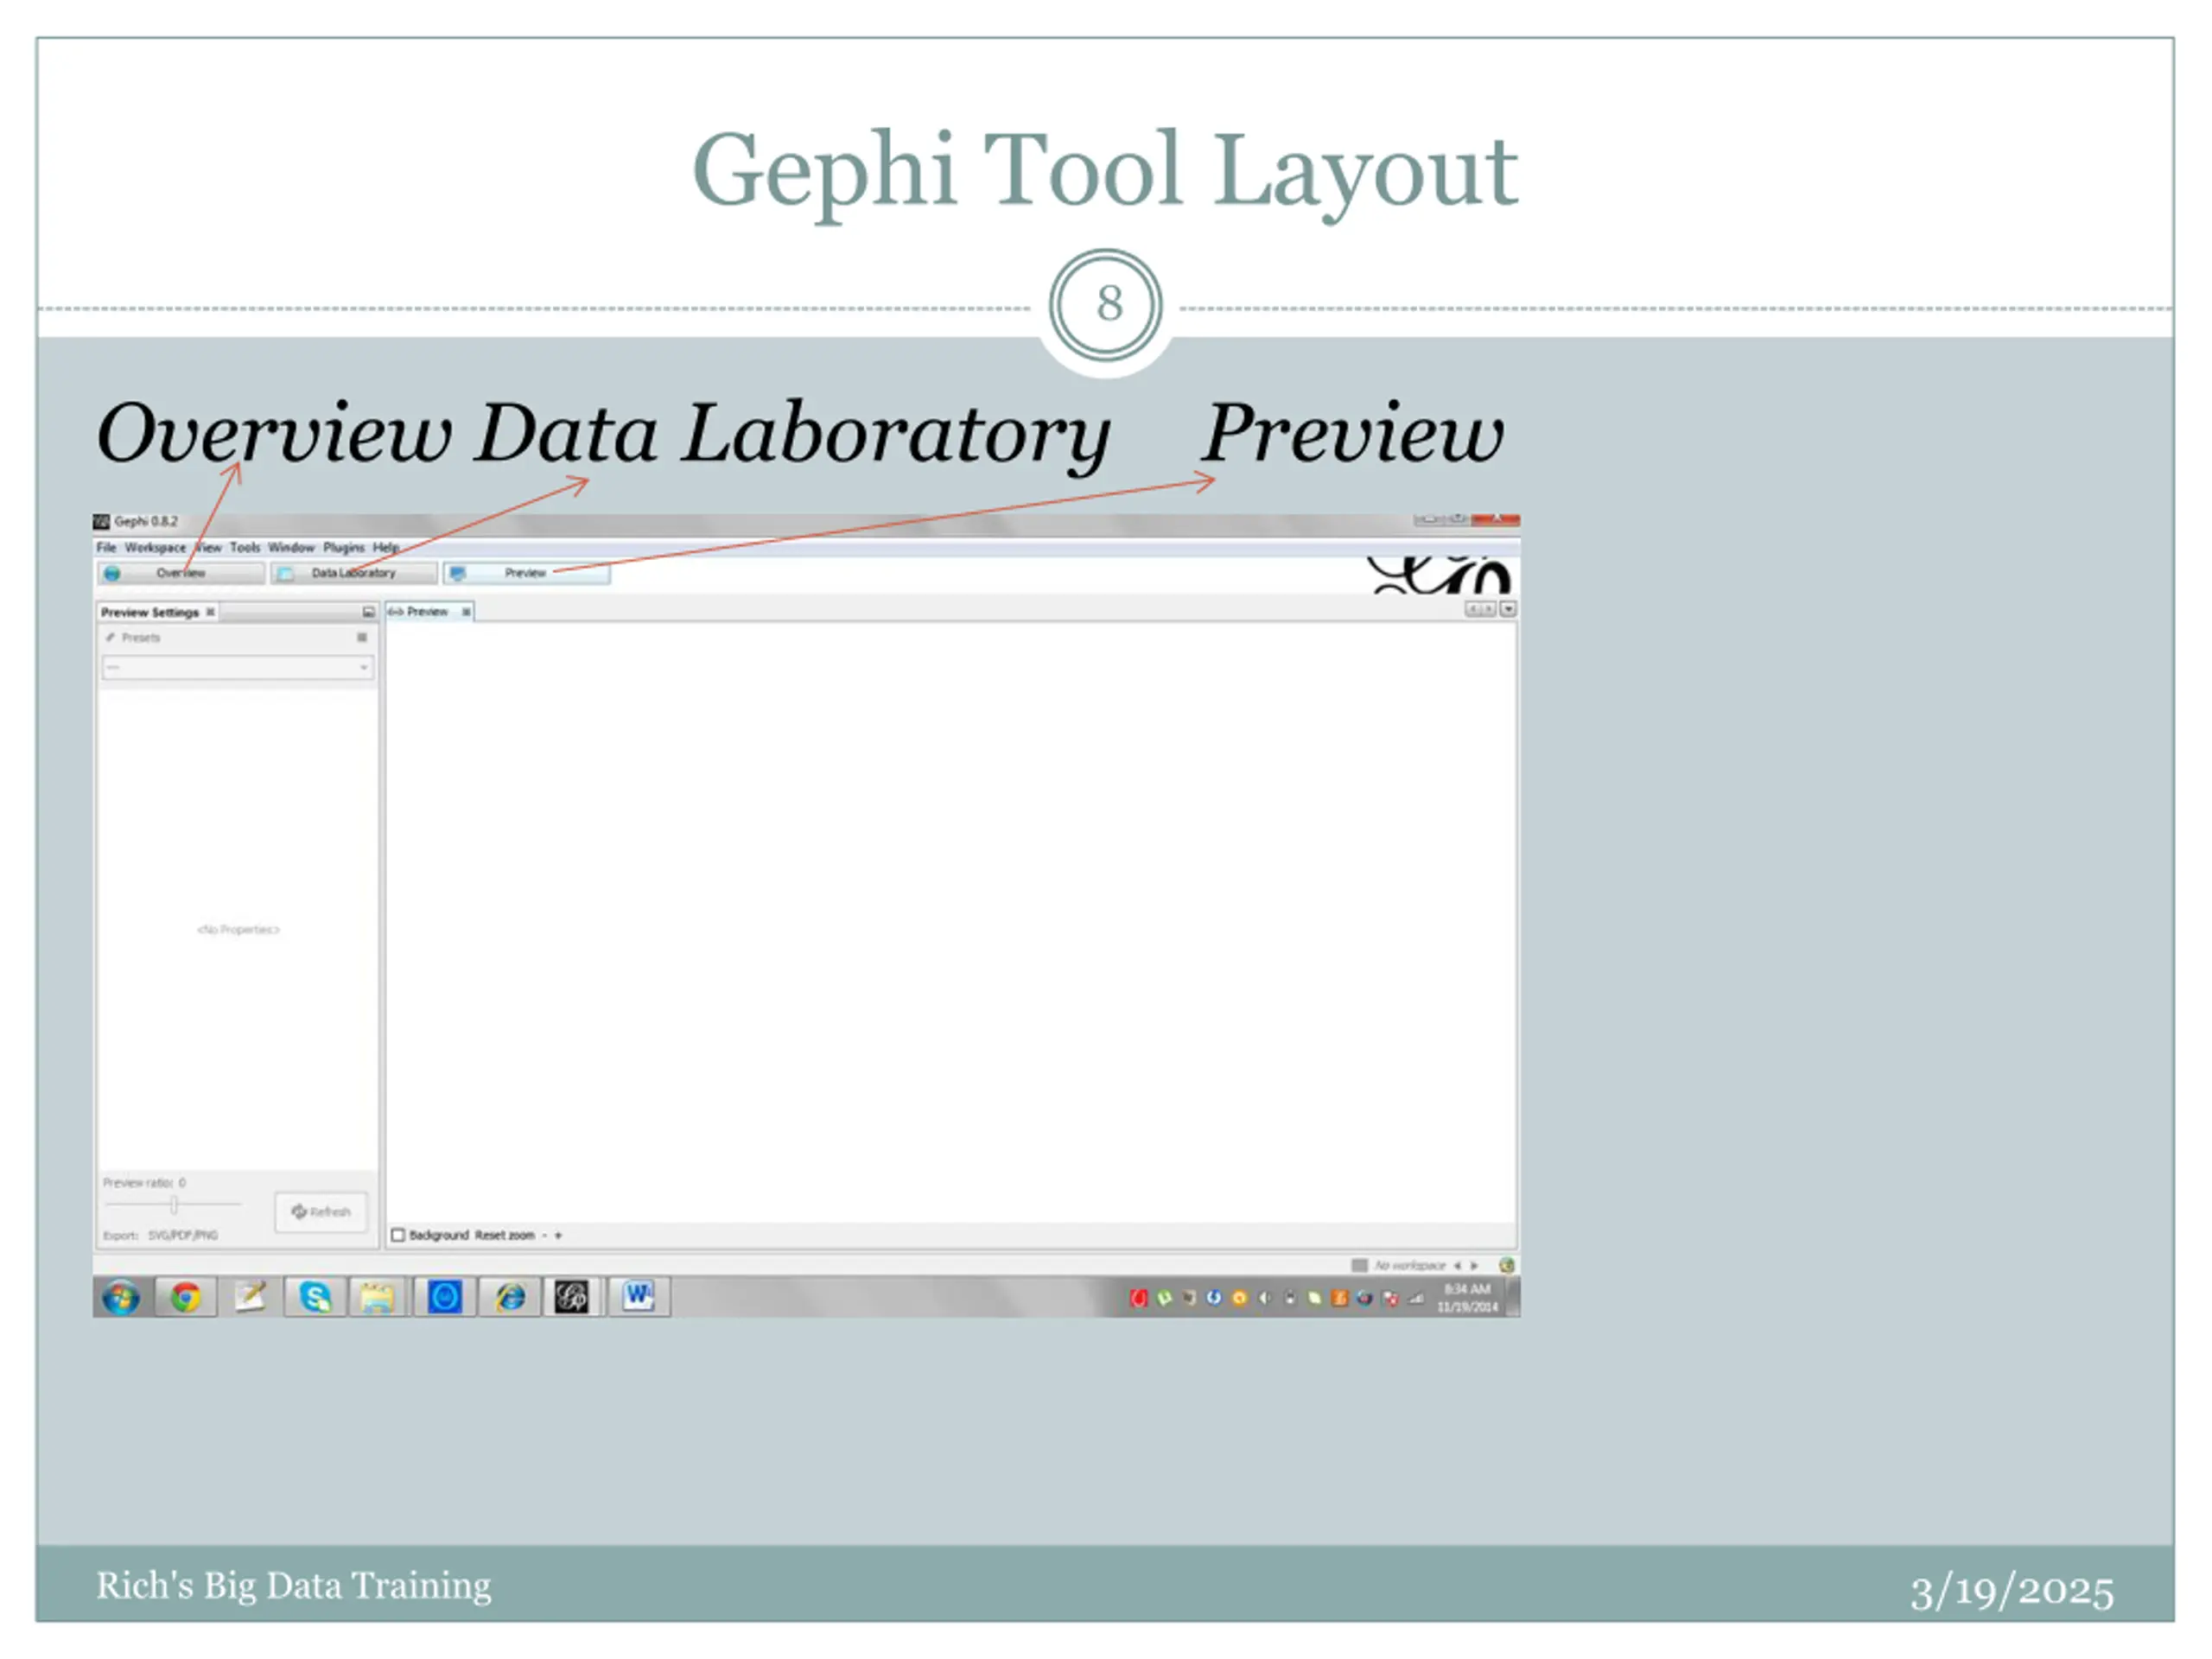Viewport: 2212px width, 1659px height.
Task: Go to previous workspace arrow
Action: (x=1457, y=1265)
